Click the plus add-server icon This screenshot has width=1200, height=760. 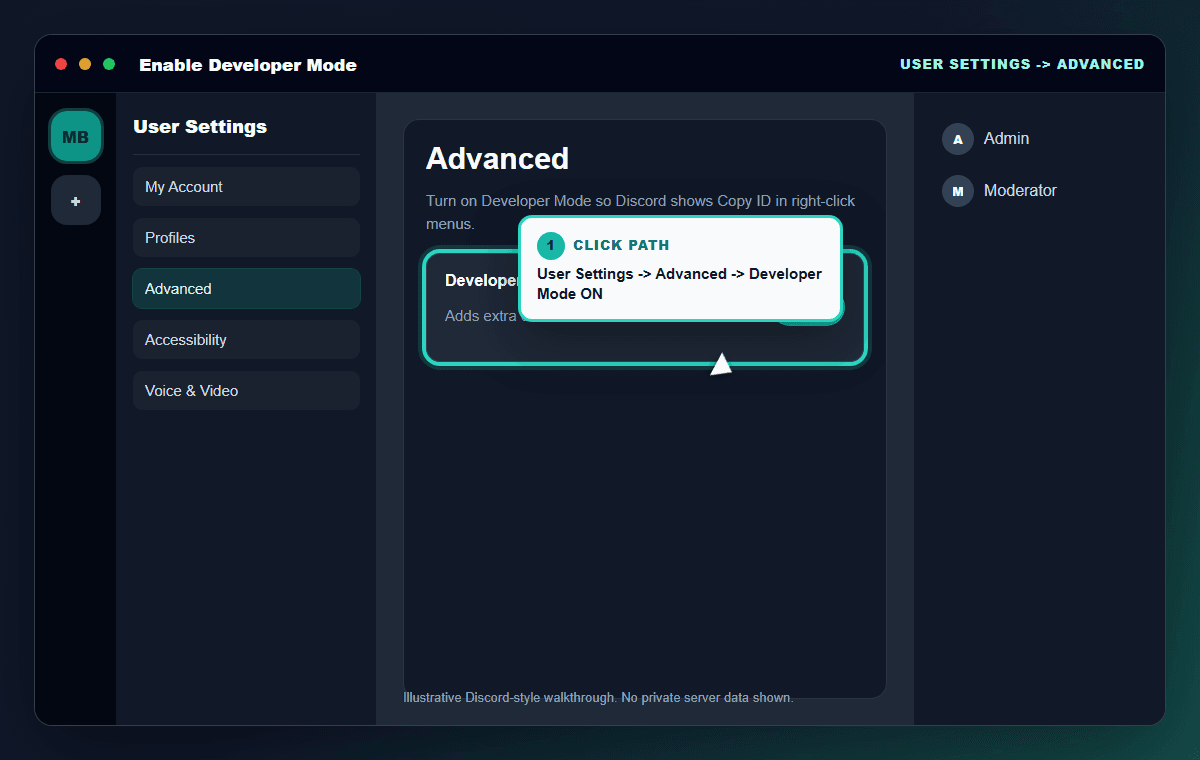(76, 200)
